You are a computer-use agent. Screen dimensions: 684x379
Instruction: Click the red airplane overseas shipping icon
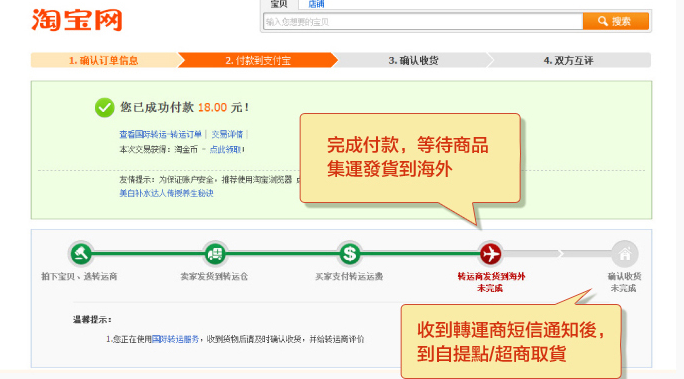pyautogui.click(x=490, y=253)
